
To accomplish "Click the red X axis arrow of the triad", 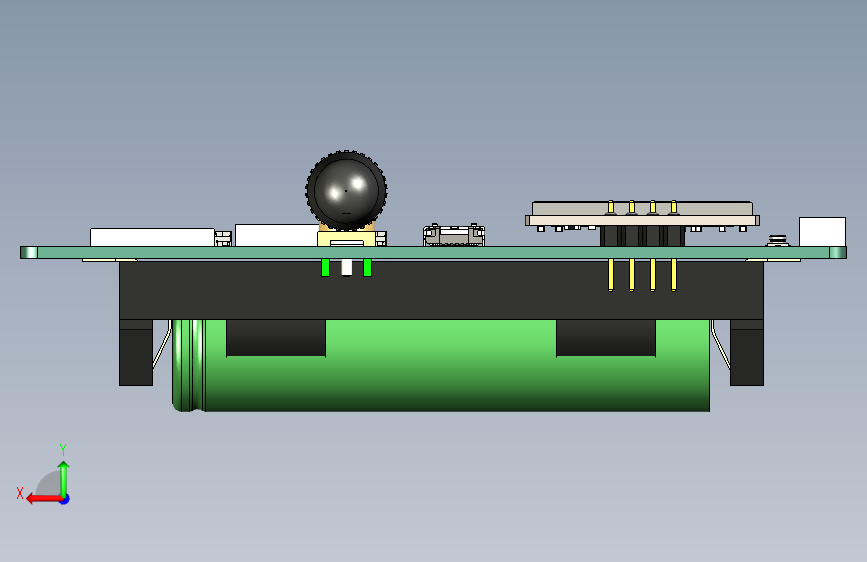I will coord(44,499).
